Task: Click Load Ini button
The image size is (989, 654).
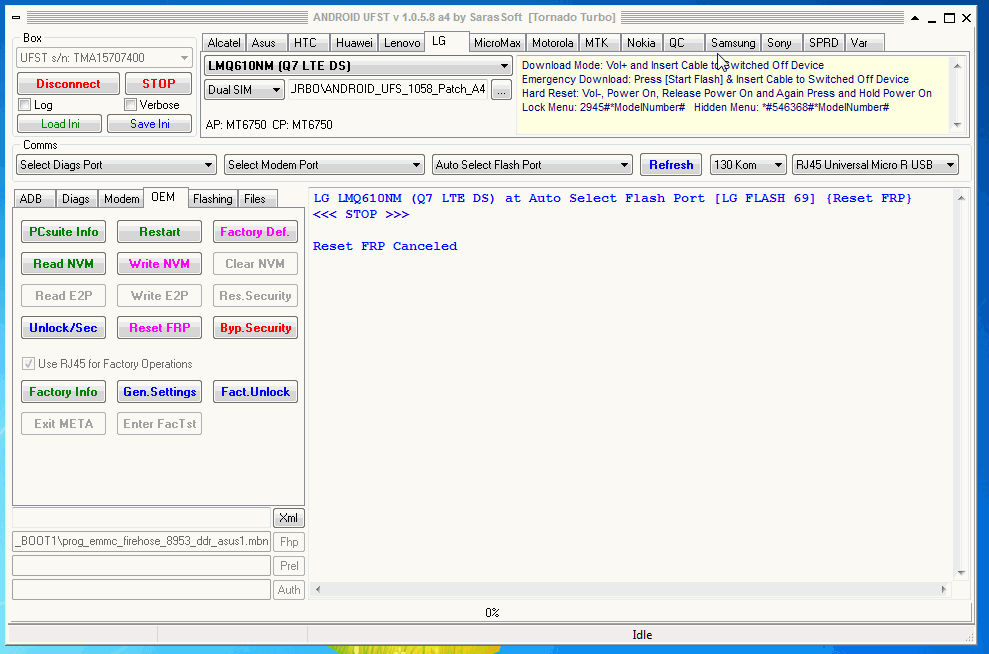Action: point(61,124)
